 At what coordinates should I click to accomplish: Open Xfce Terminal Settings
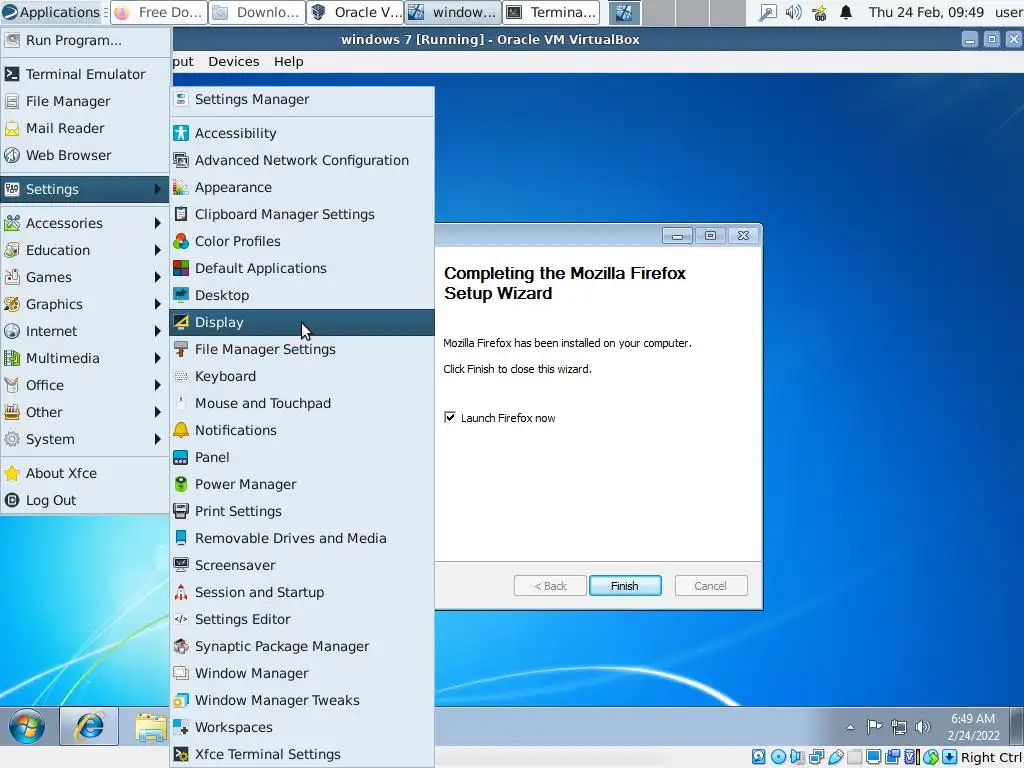(x=302, y=754)
